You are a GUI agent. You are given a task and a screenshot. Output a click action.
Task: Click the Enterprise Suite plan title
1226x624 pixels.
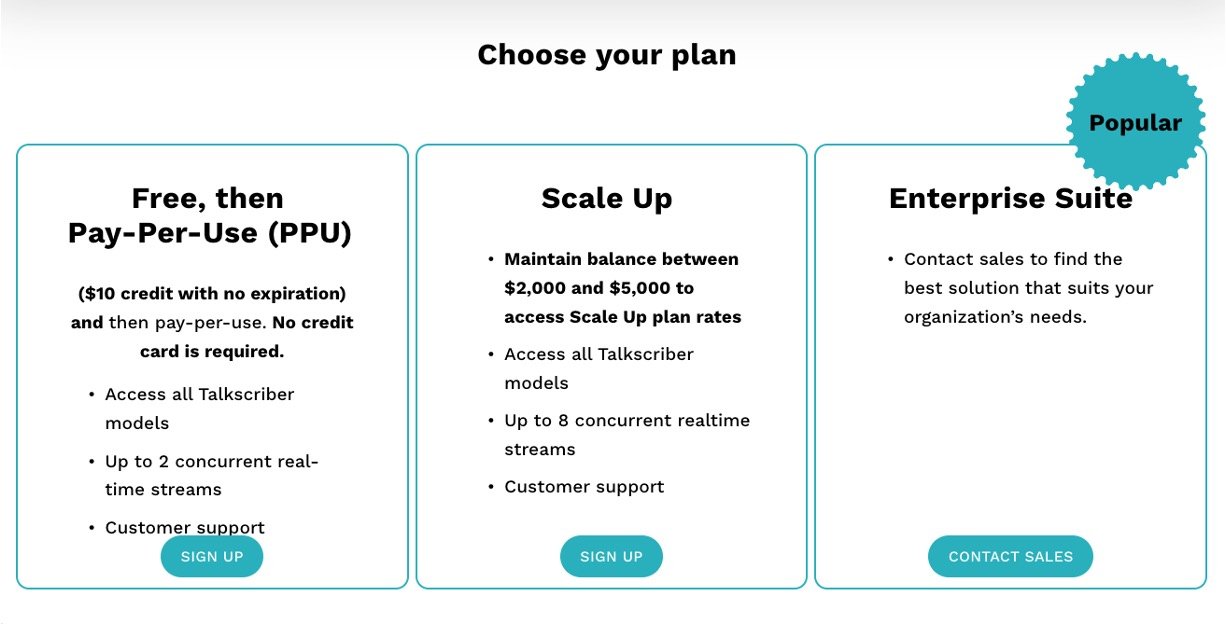[1010, 198]
